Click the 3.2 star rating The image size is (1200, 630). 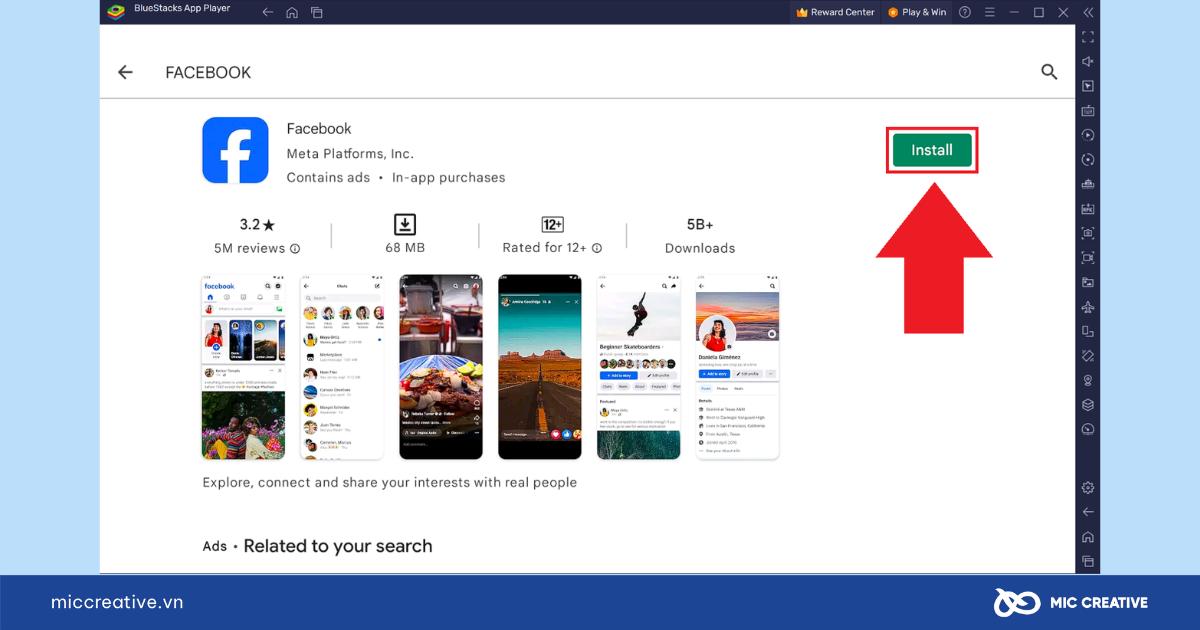tap(257, 224)
